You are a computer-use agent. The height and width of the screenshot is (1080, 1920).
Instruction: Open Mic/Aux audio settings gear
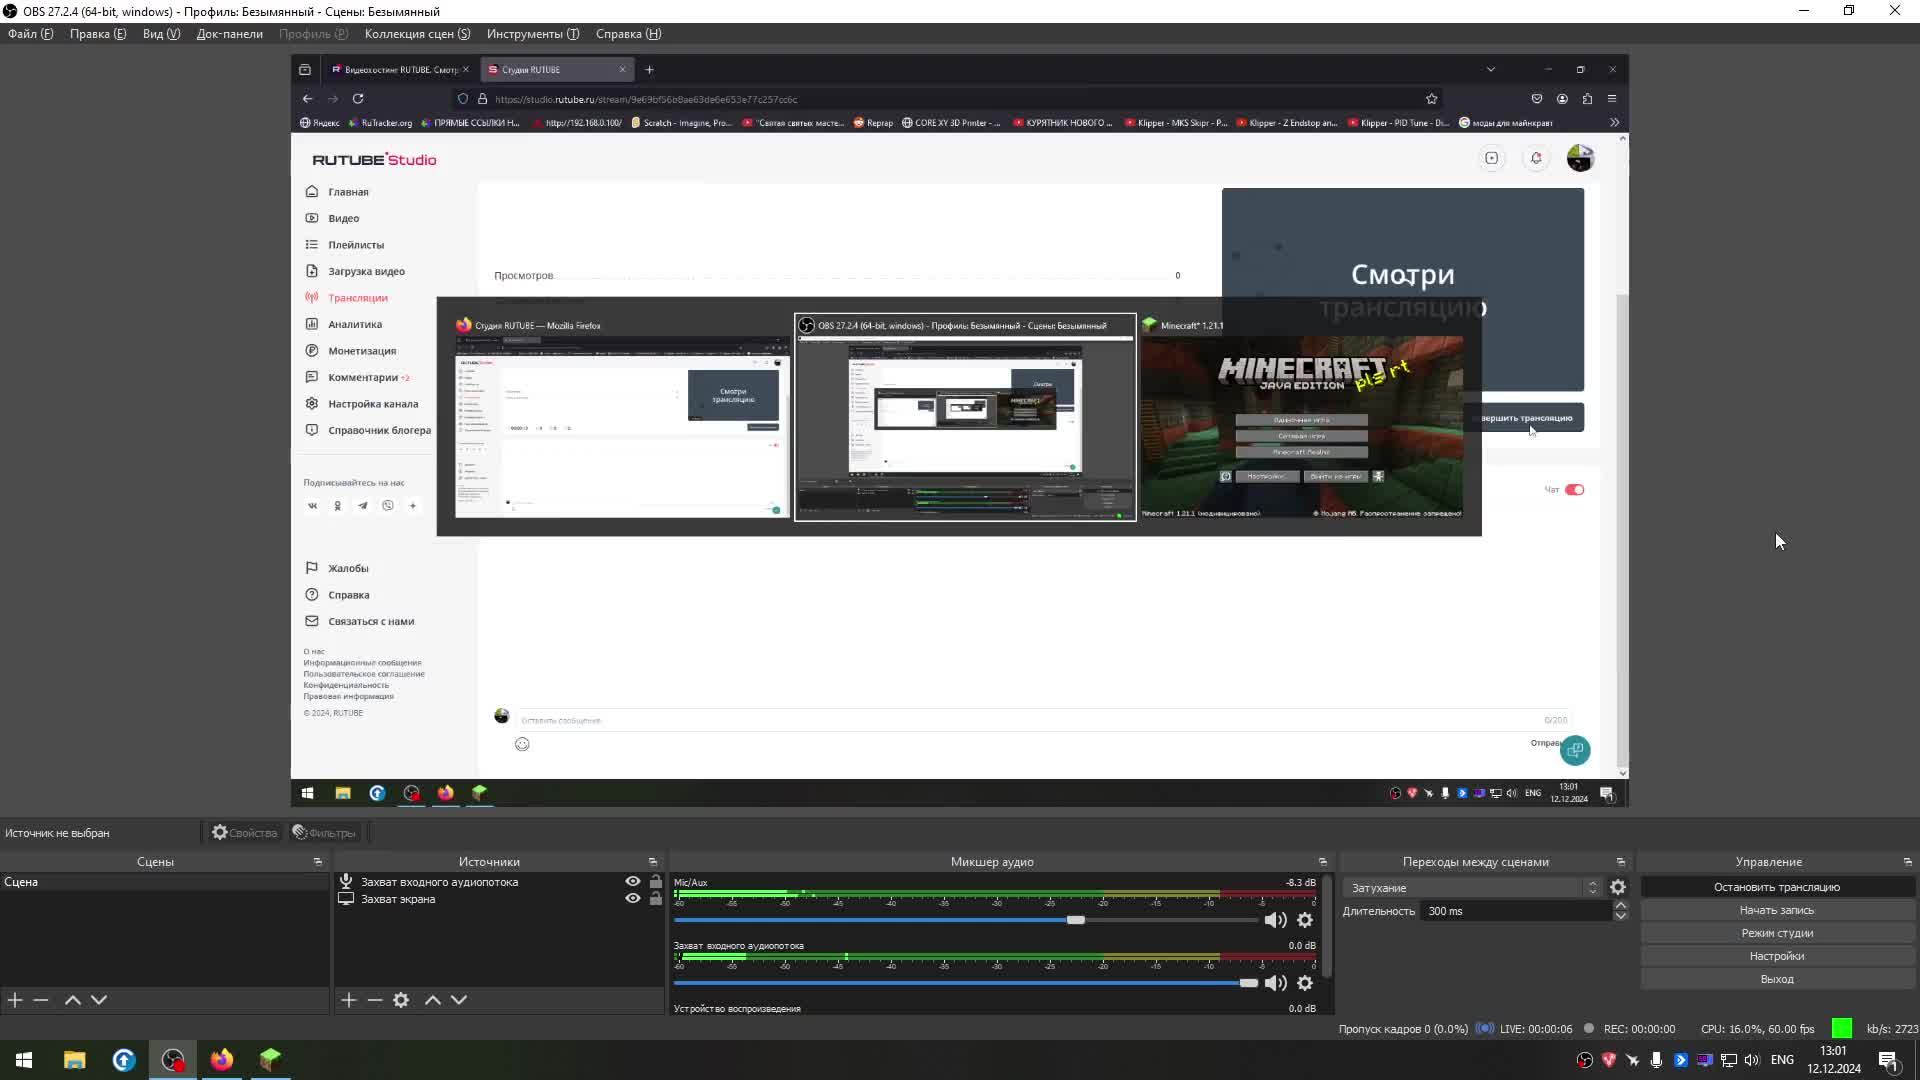click(x=1305, y=920)
